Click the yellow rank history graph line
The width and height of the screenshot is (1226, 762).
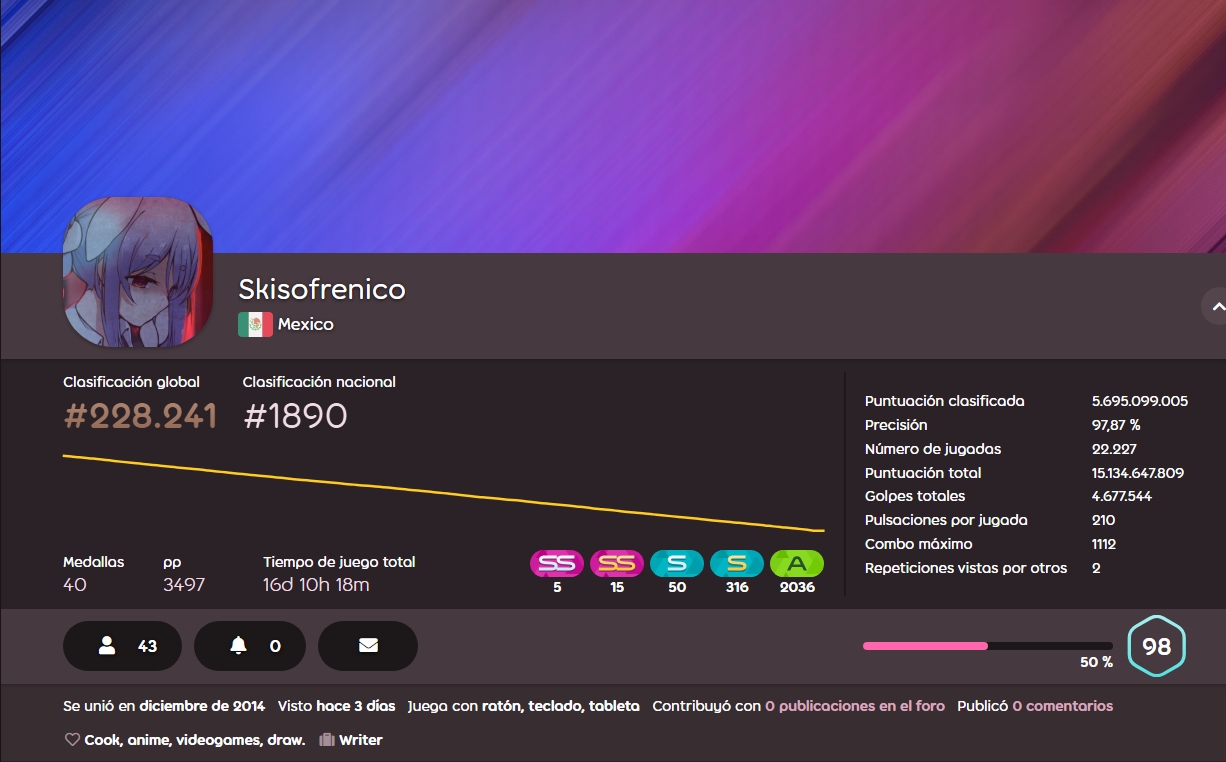point(444,493)
